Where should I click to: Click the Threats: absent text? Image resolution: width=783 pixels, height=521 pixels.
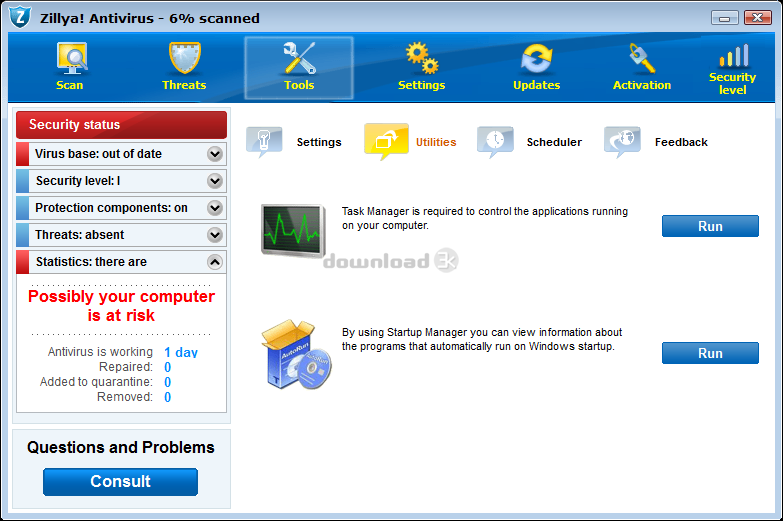click(79, 235)
